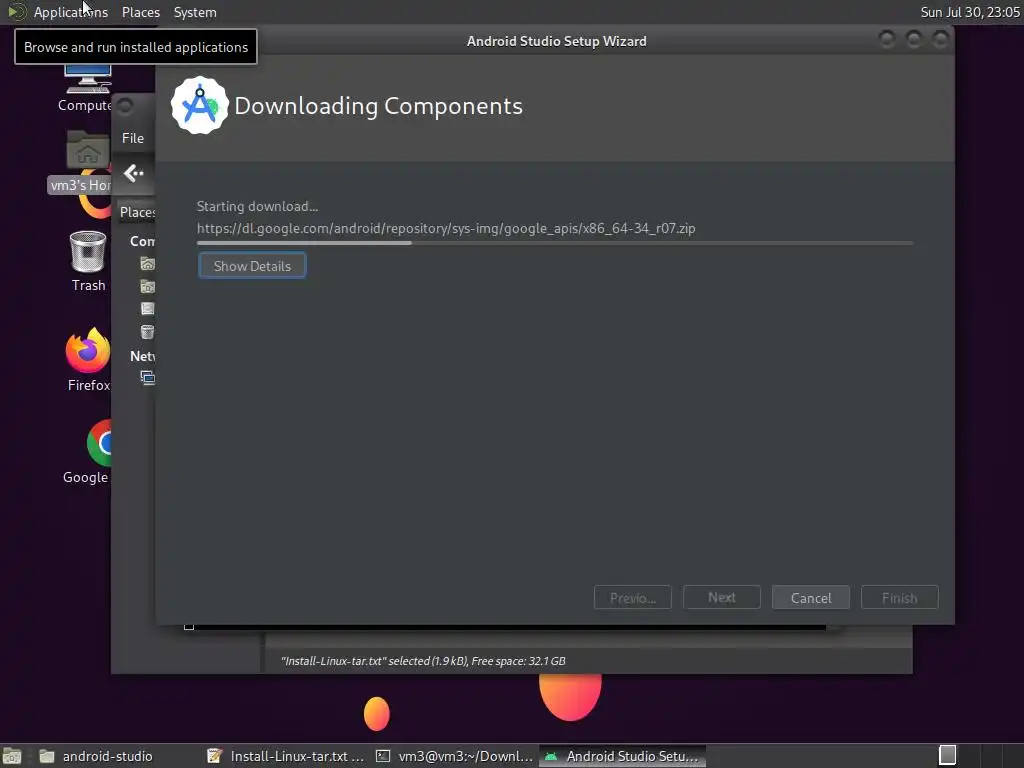Open the System menu

point(195,12)
